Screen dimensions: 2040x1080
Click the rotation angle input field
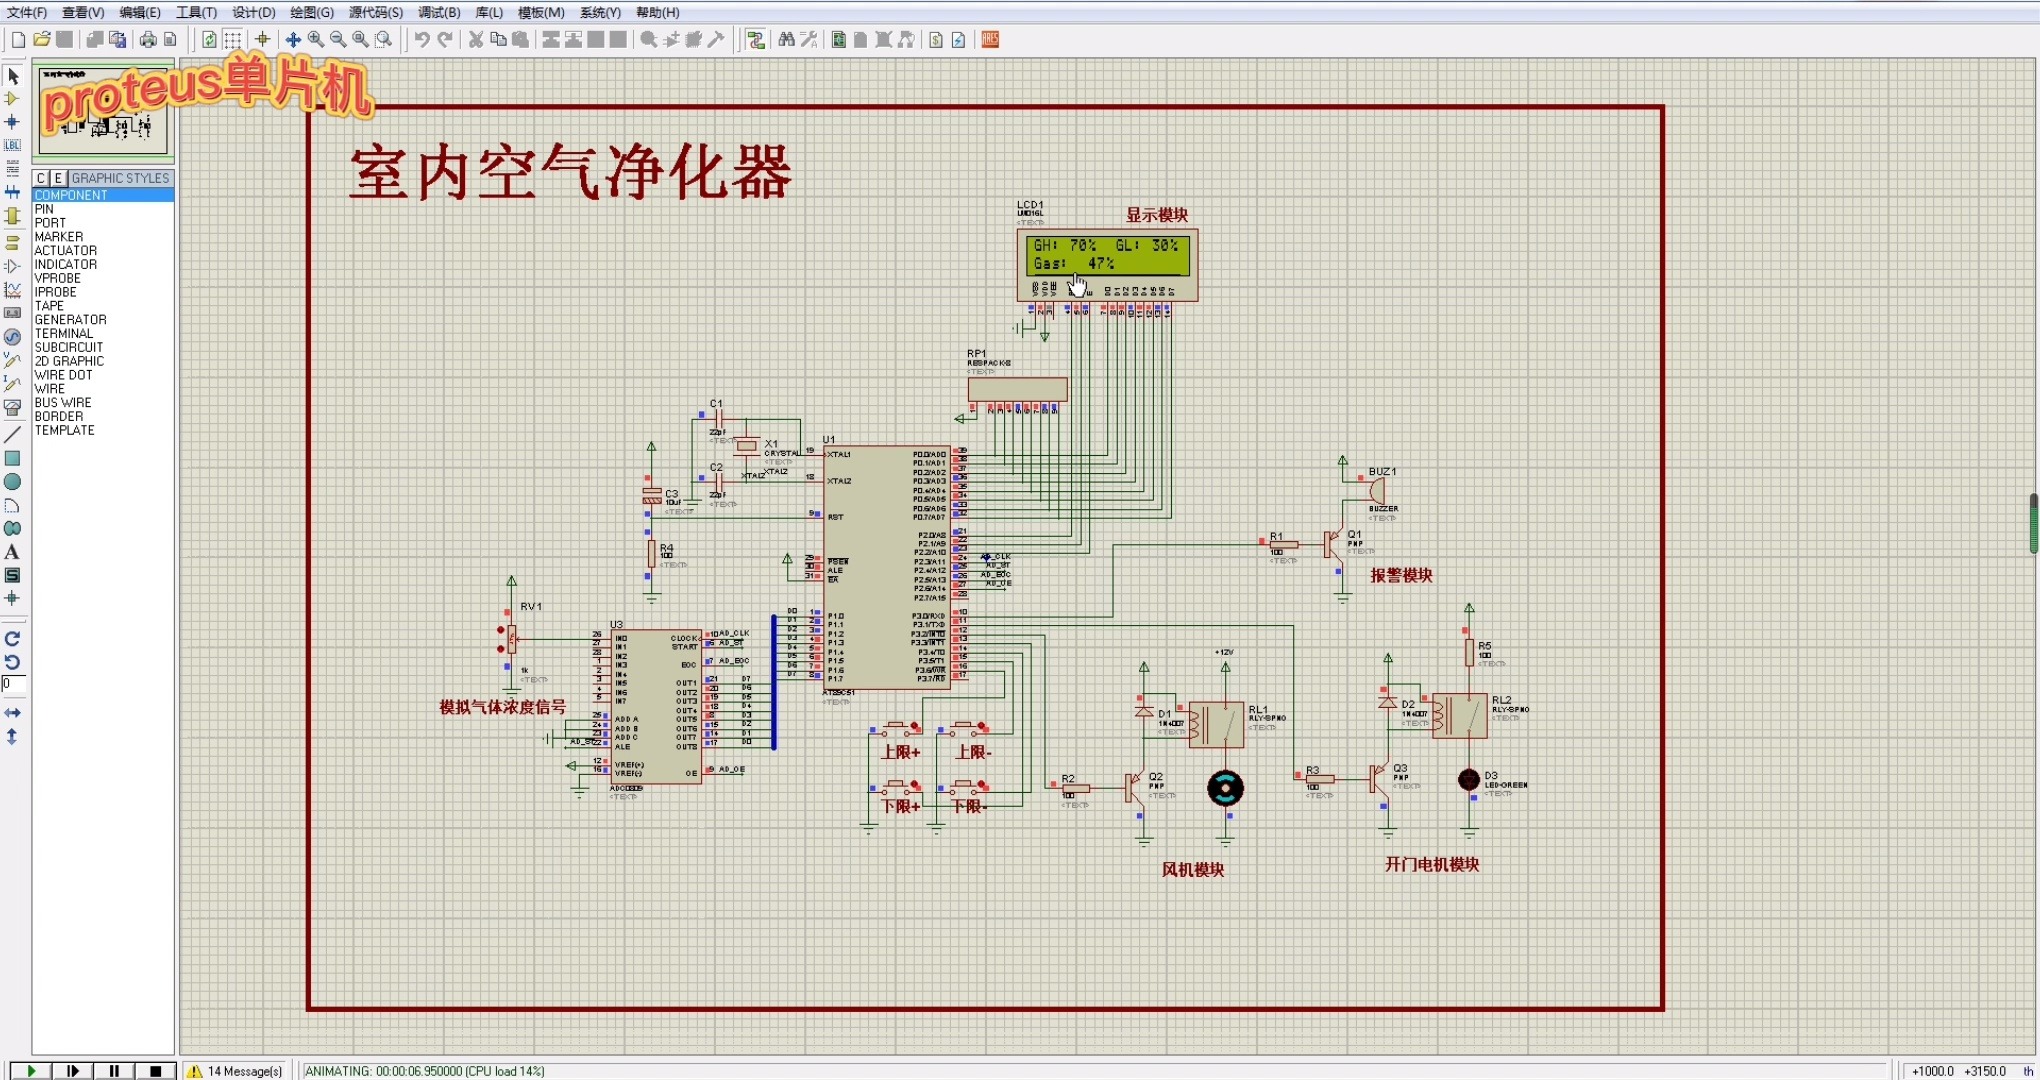point(13,684)
